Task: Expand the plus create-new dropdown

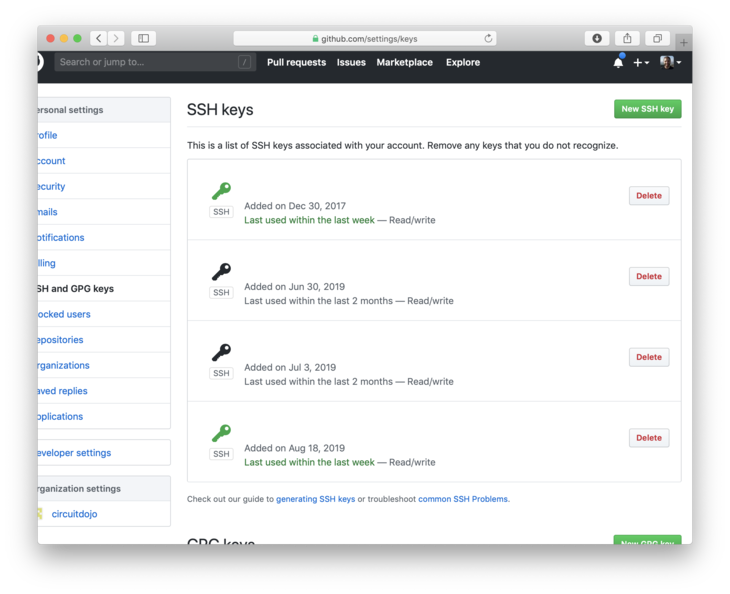Action: coord(641,62)
